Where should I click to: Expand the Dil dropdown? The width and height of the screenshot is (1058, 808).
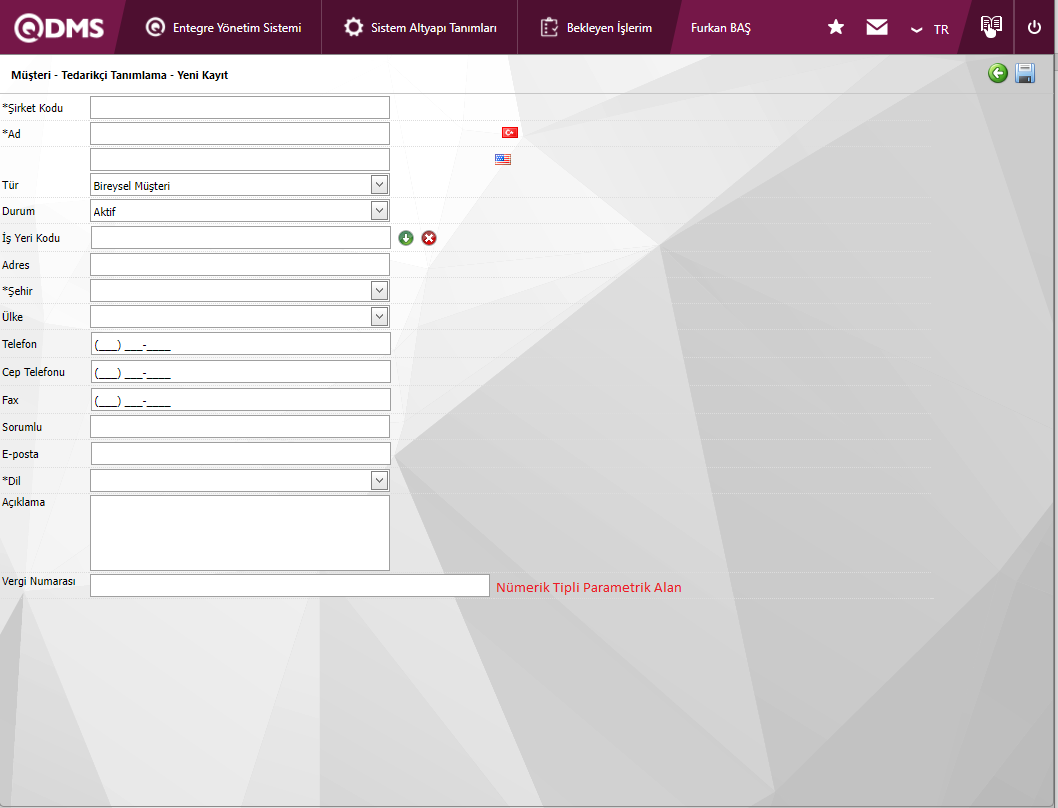pyautogui.click(x=379, y=480)
